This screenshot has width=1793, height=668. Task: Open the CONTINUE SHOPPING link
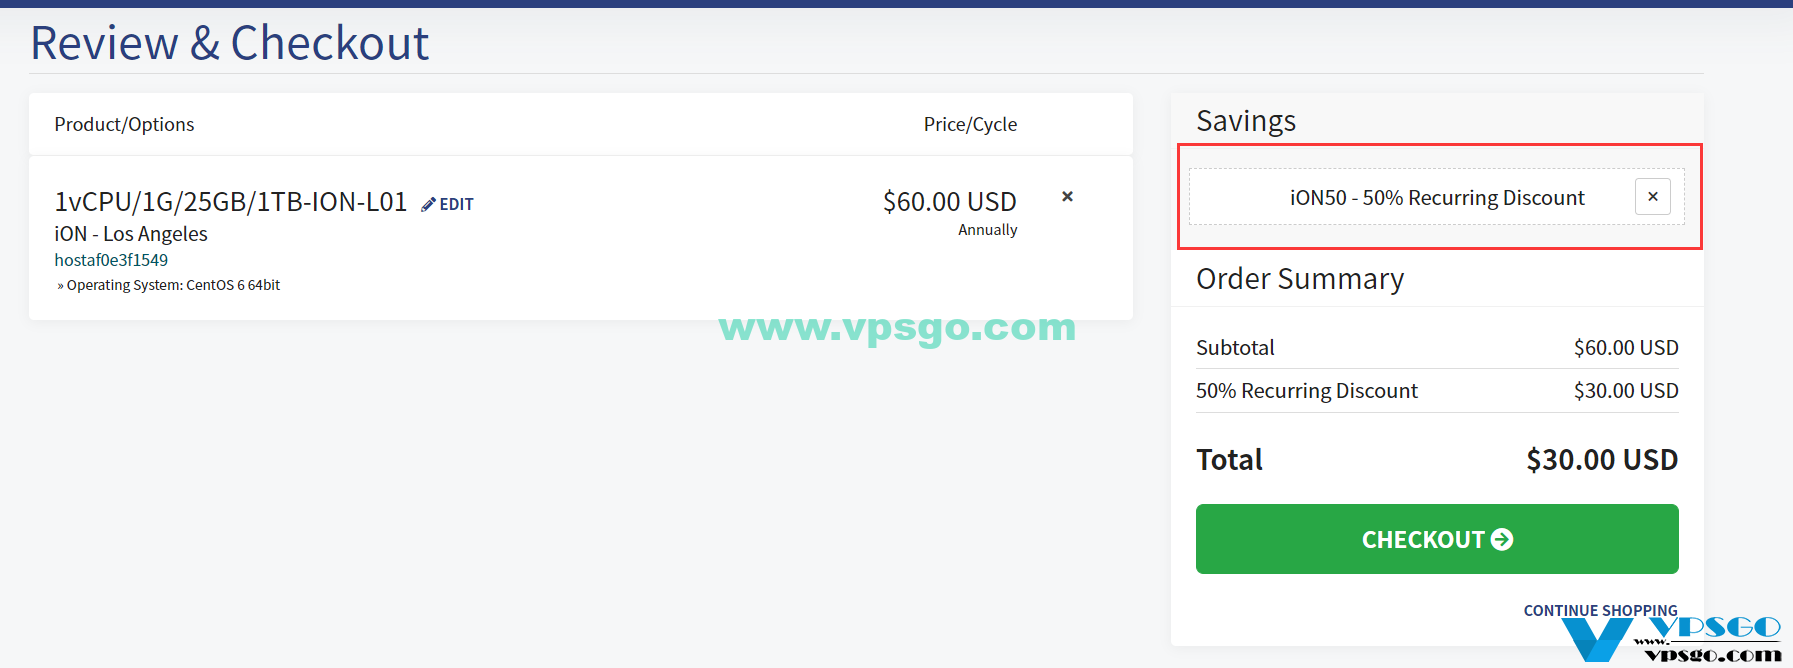[1600, 610]
